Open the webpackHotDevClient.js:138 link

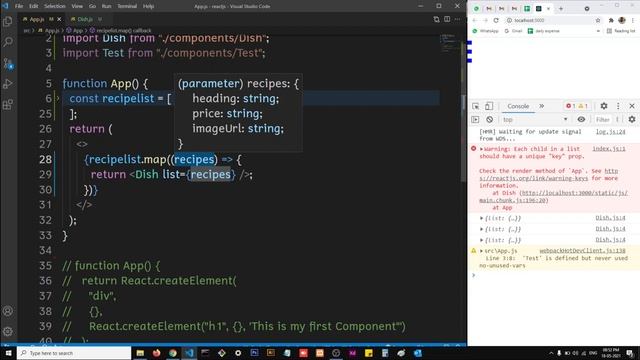(x=582, y=251)
